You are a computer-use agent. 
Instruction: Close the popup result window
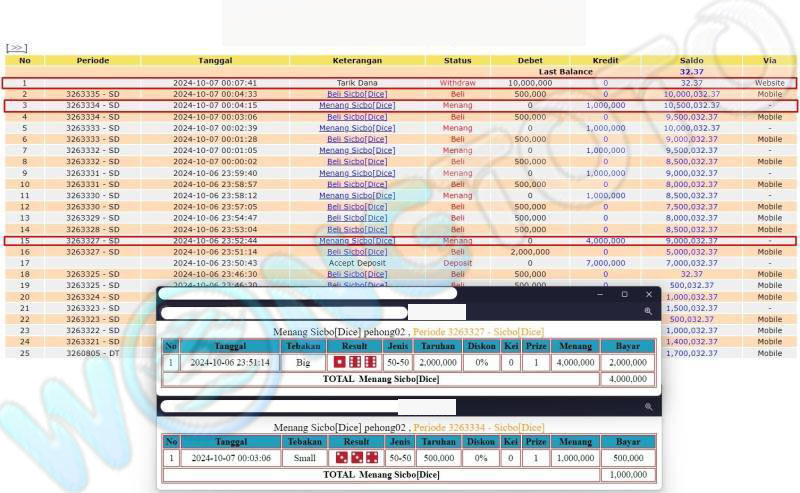coord(648,294)
